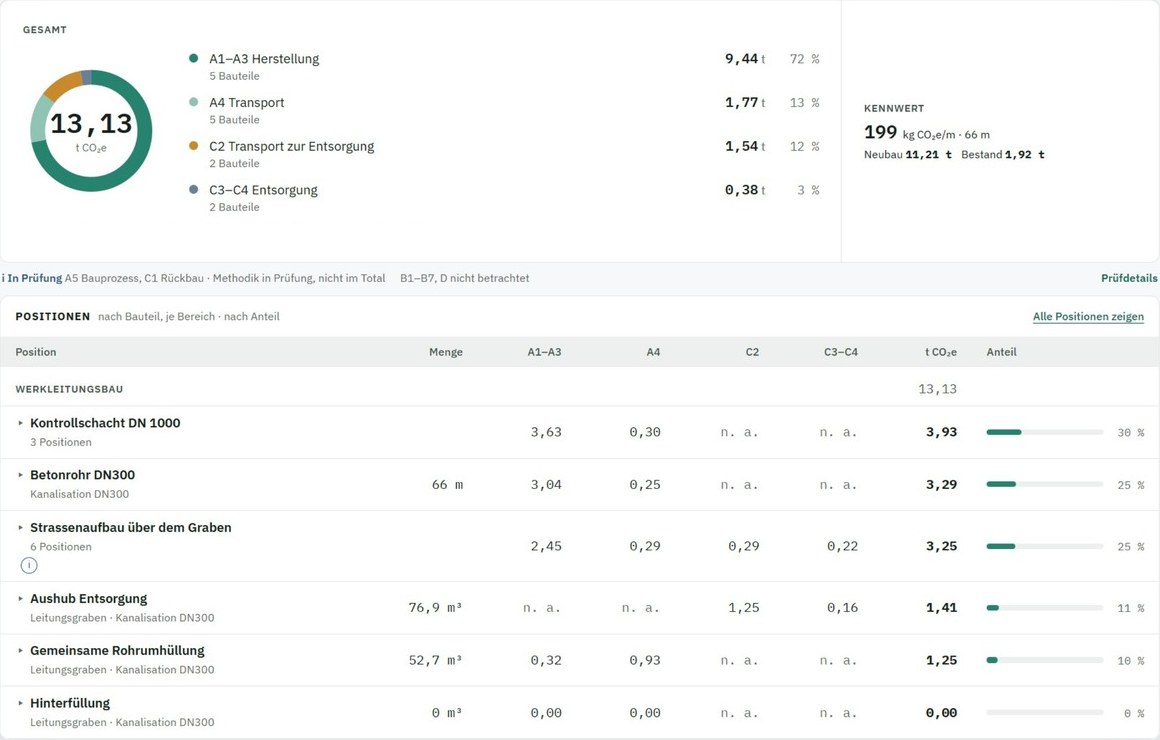Click the info icon under Strassenaufbau

[x=29, y=565]
